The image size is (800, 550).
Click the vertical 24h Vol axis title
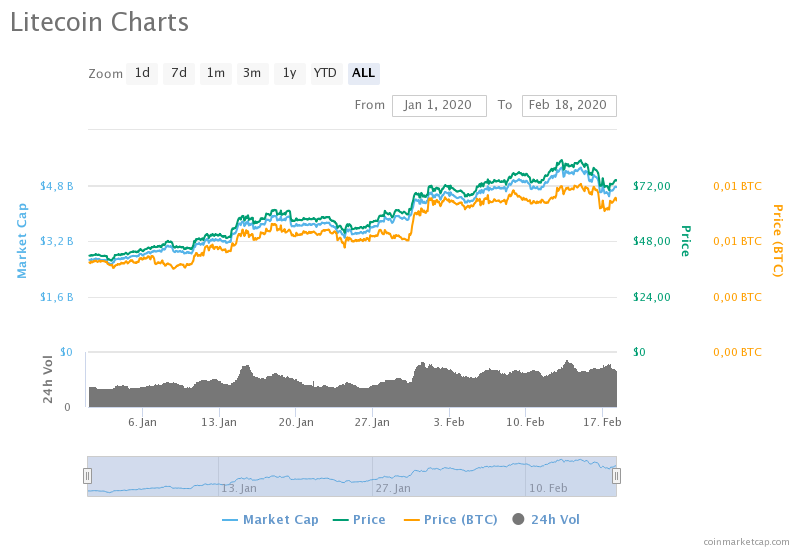point(48,379)
